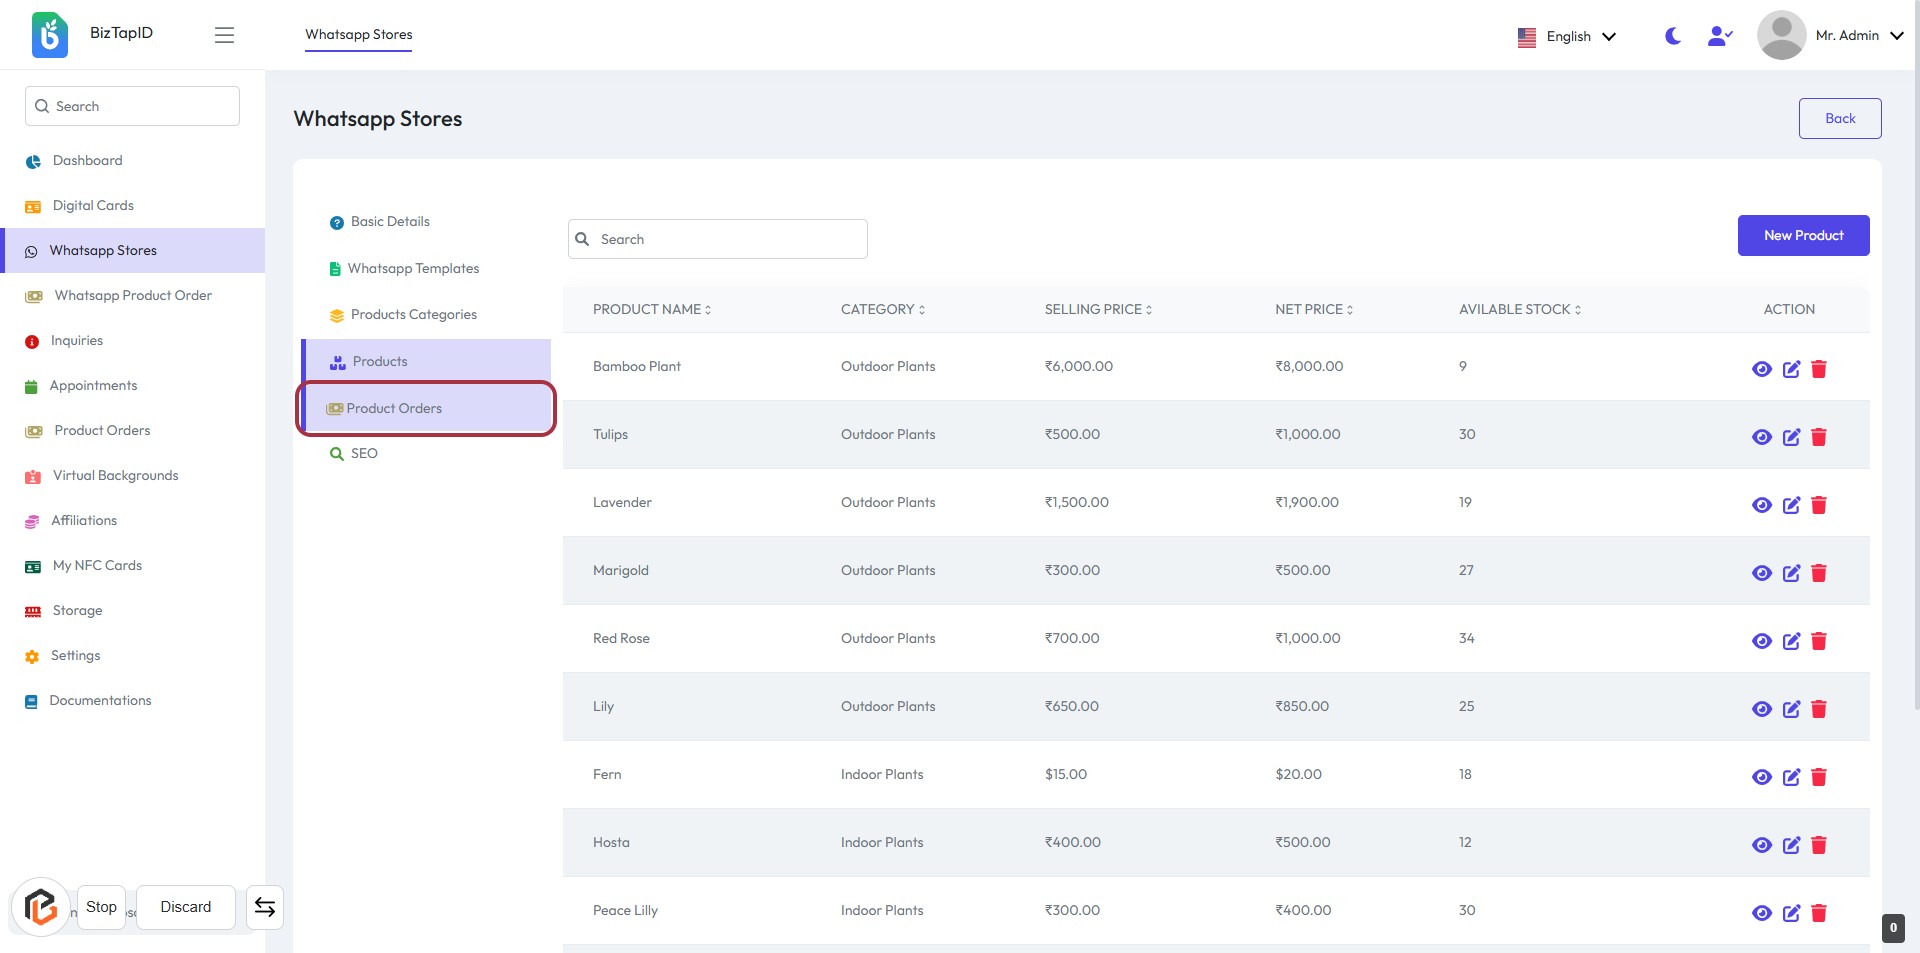
Task: Go to Products Categories section
Action: pos(413,315)
